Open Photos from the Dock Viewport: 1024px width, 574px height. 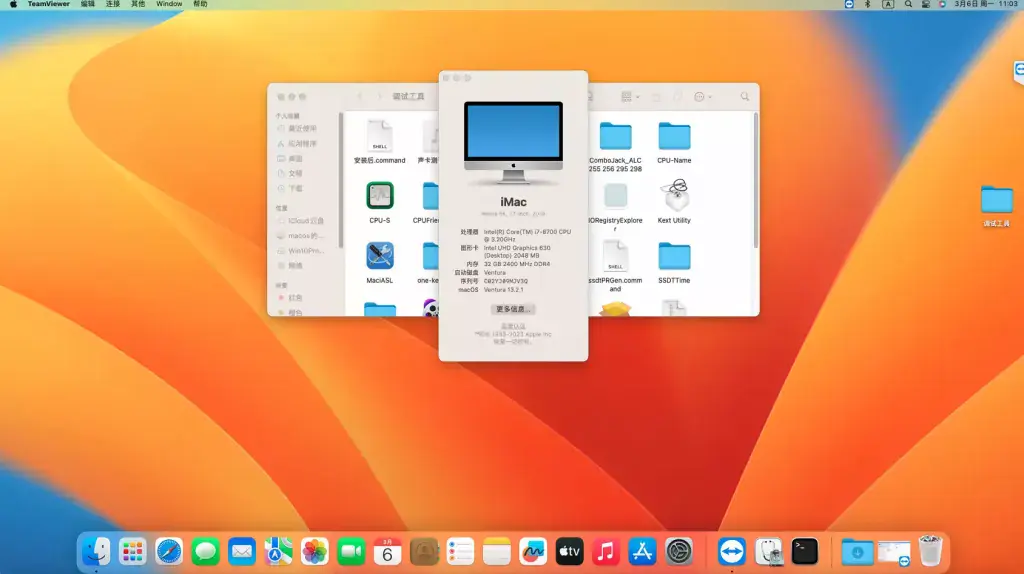tap(315, 552)
